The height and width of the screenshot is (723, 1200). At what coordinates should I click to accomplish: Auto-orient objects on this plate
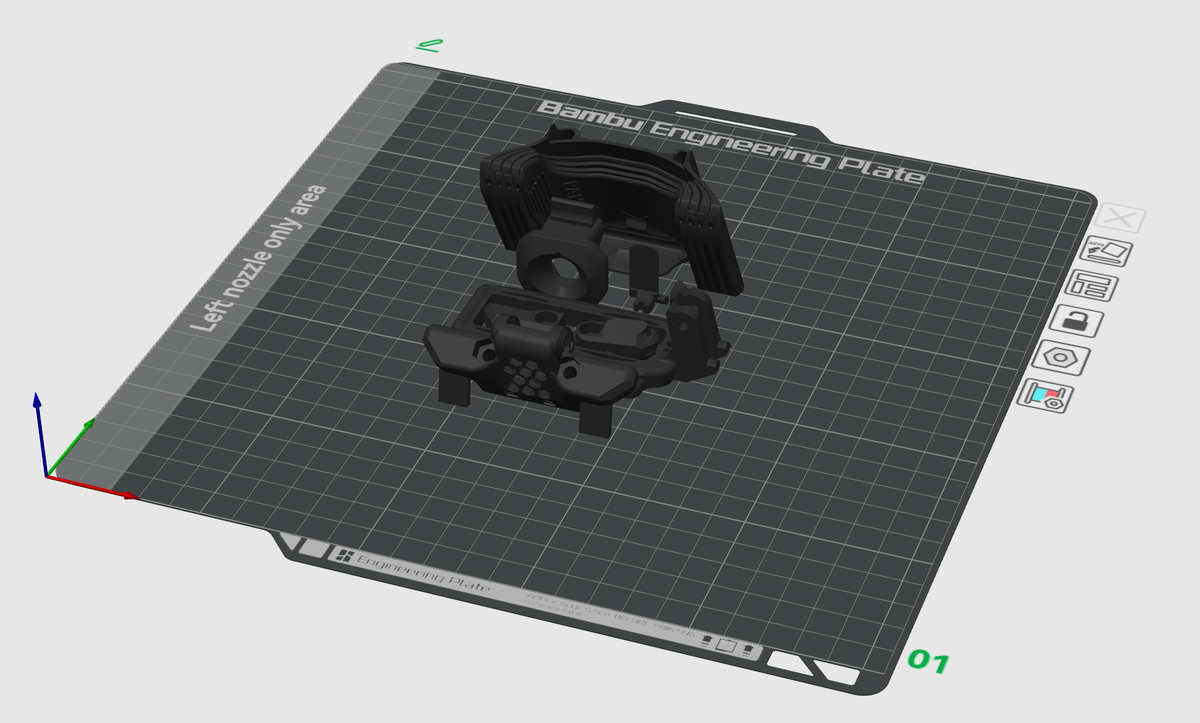(x=1106, y=251)
